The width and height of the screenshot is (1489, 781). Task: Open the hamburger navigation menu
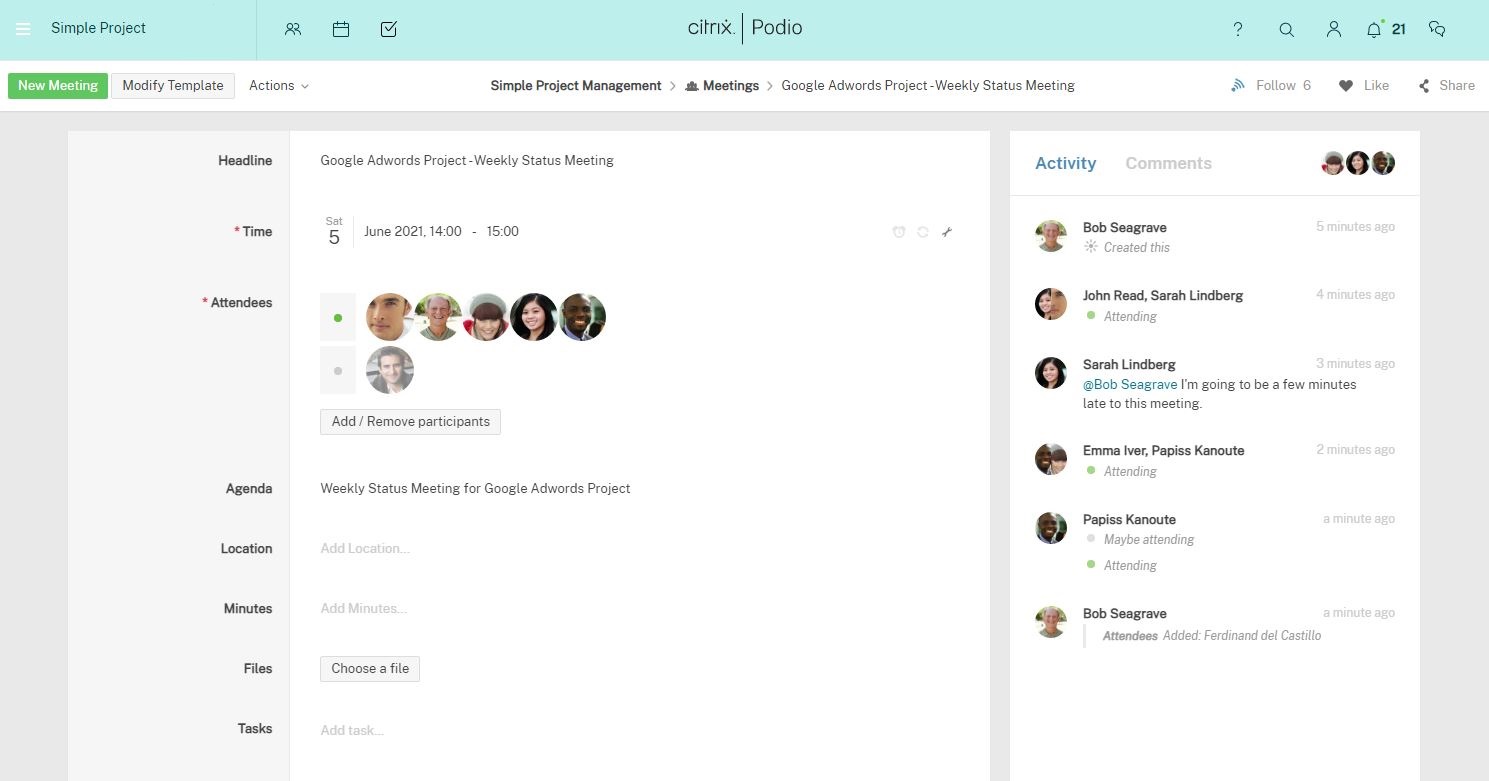click(23, 29)
